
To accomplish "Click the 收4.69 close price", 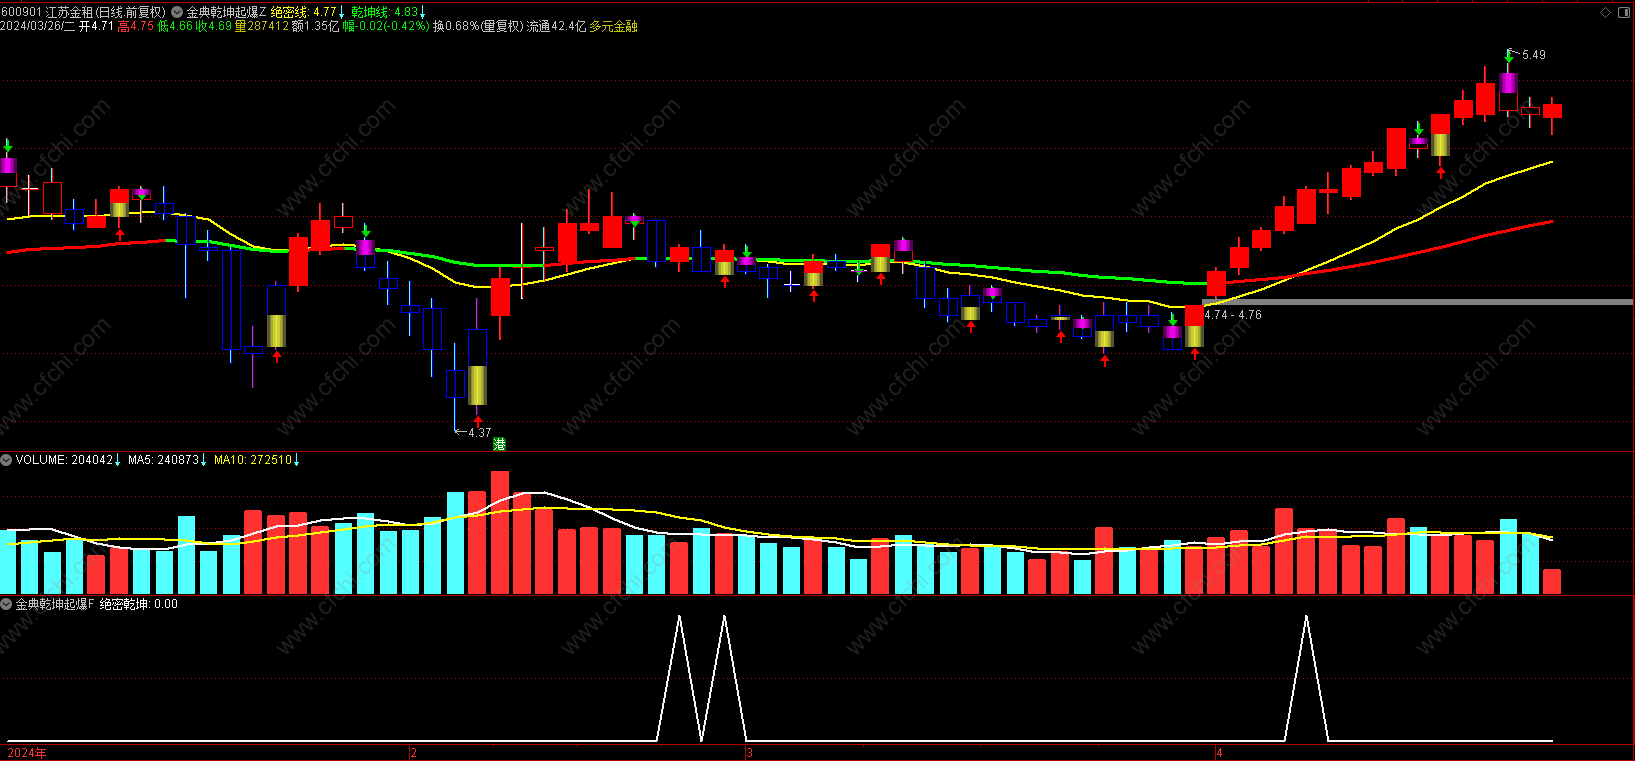I will 214,26.
